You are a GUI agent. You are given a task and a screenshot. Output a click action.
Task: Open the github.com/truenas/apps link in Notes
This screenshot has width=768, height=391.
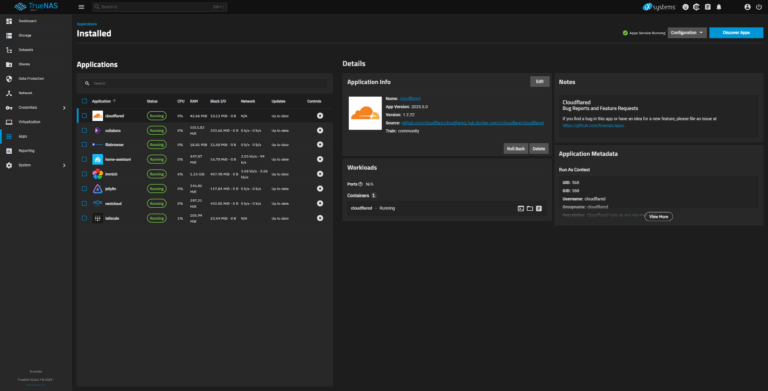[593, 125]
